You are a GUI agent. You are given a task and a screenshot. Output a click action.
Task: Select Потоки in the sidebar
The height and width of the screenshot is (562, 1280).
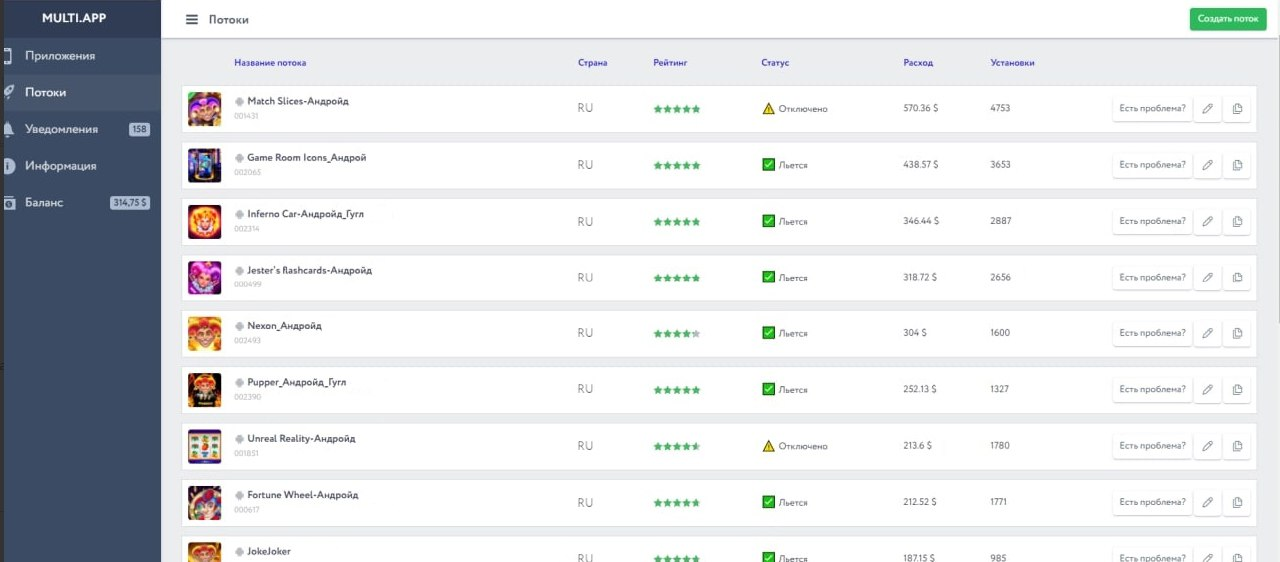[80, 92]
